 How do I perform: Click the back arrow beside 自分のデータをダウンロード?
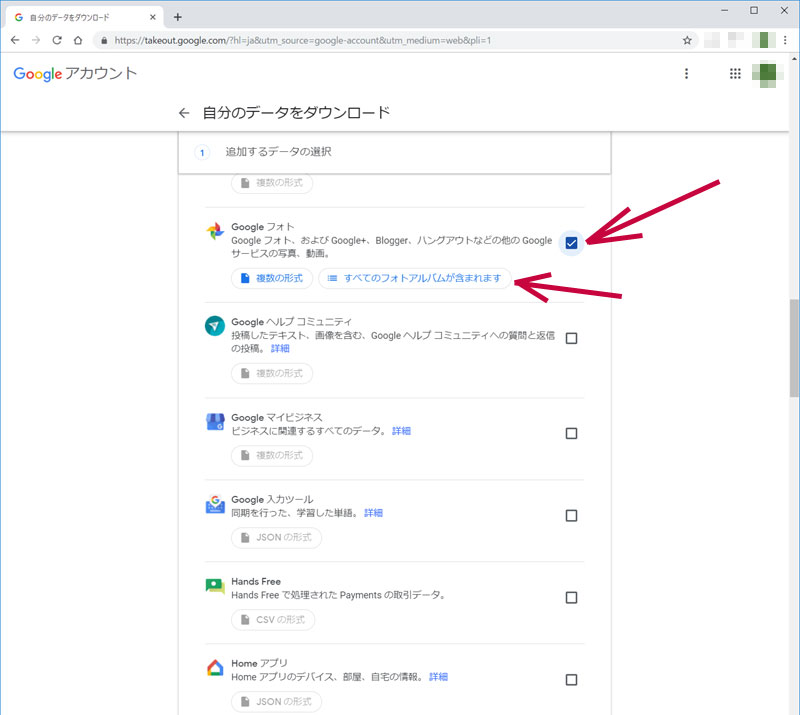[183, 113]
